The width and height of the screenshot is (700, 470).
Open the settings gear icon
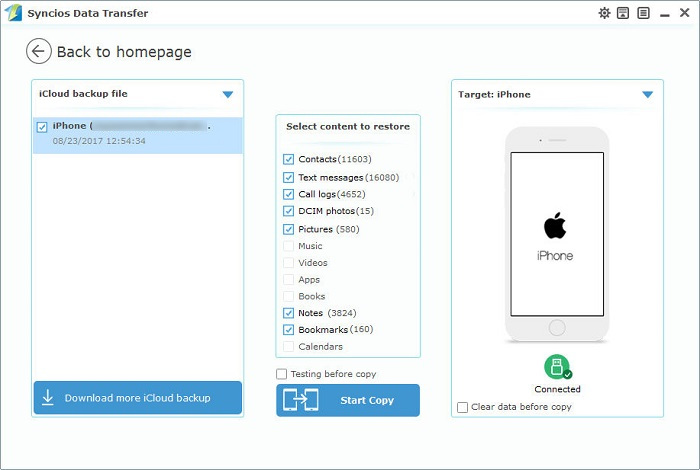(604, 13)
